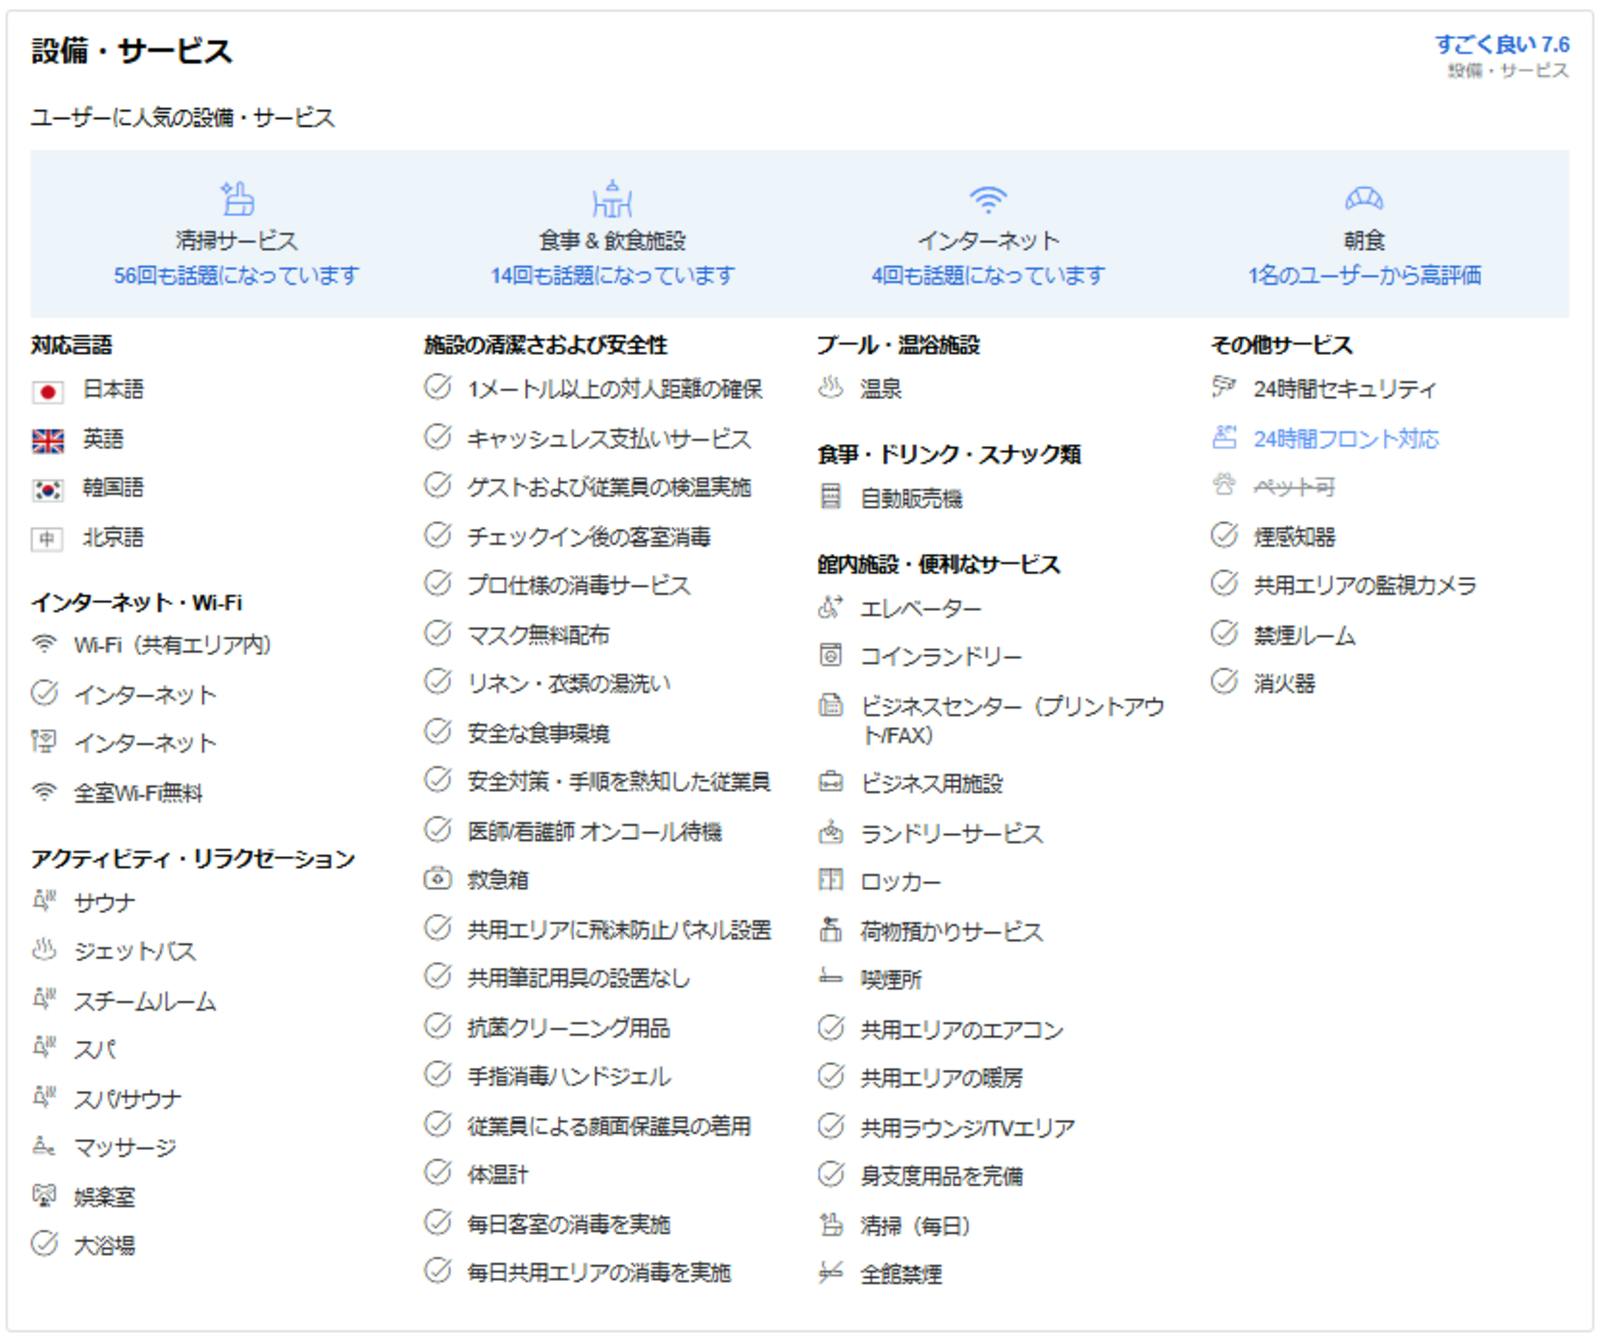Click the checkmark beside 消火器
1600x1338 pixels.
point(1224,682)
